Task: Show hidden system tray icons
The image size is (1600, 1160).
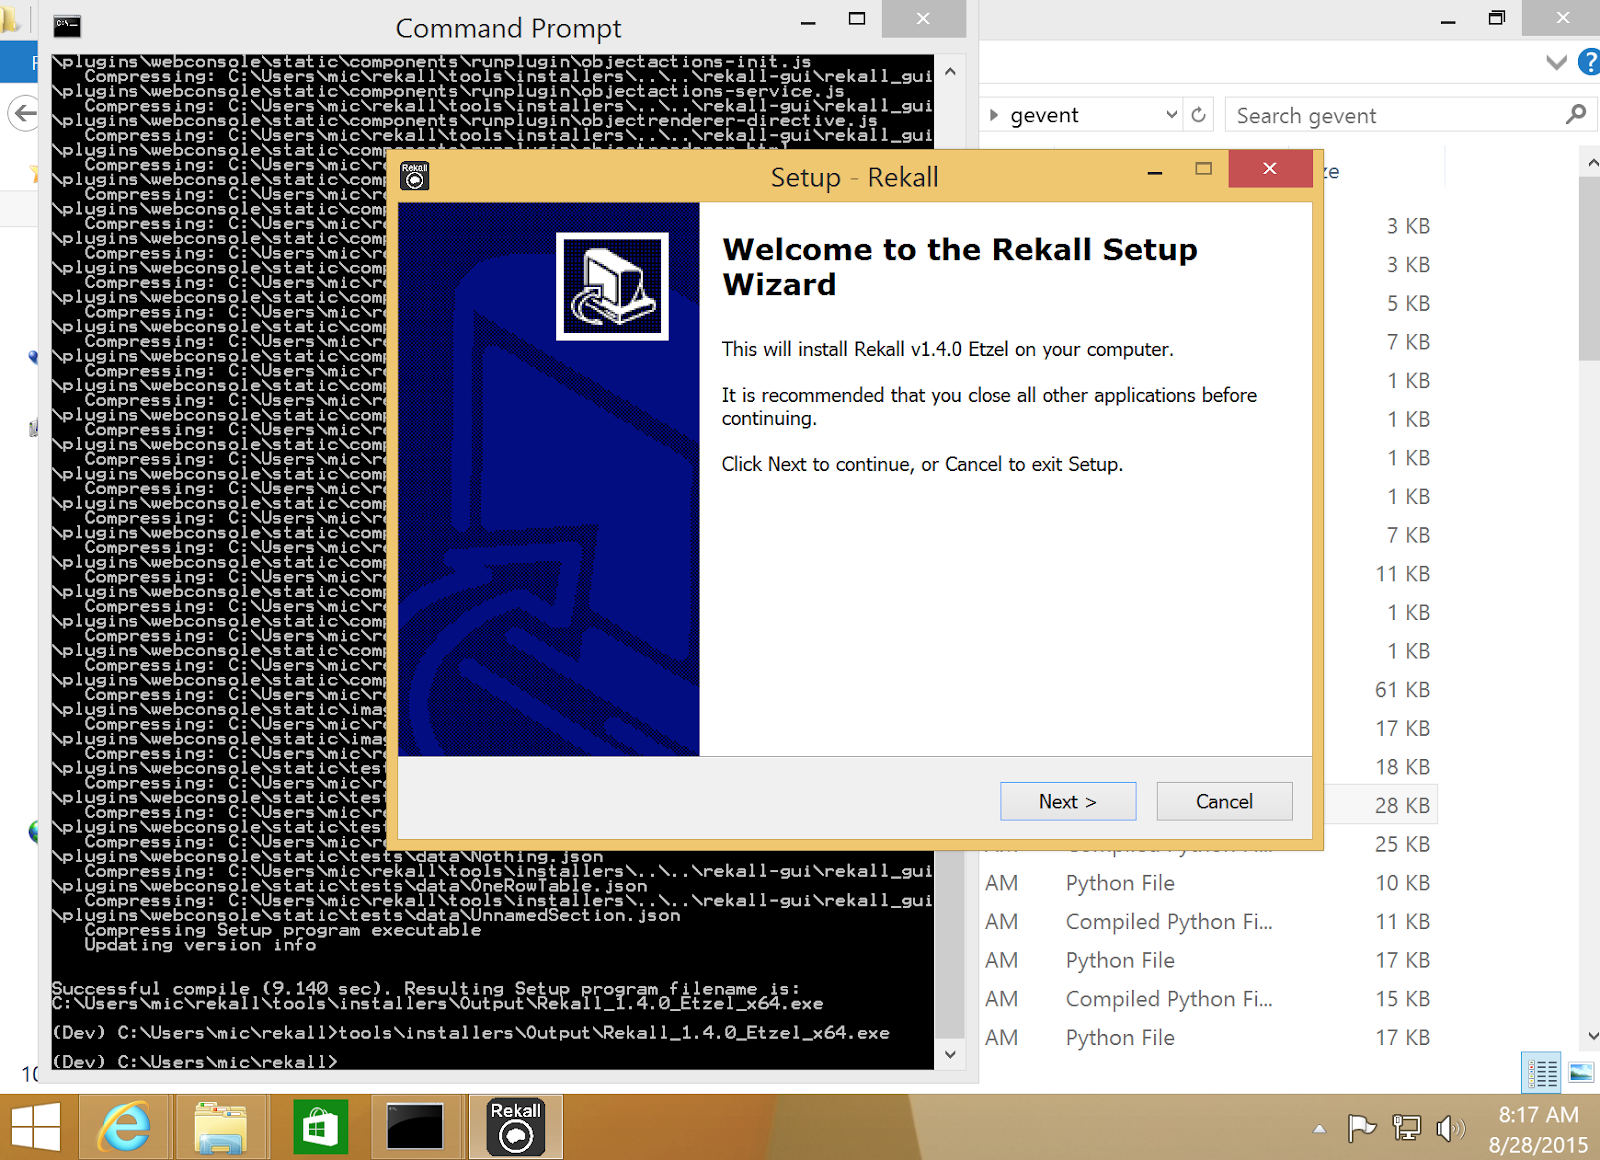Action: [1319, 1129]
